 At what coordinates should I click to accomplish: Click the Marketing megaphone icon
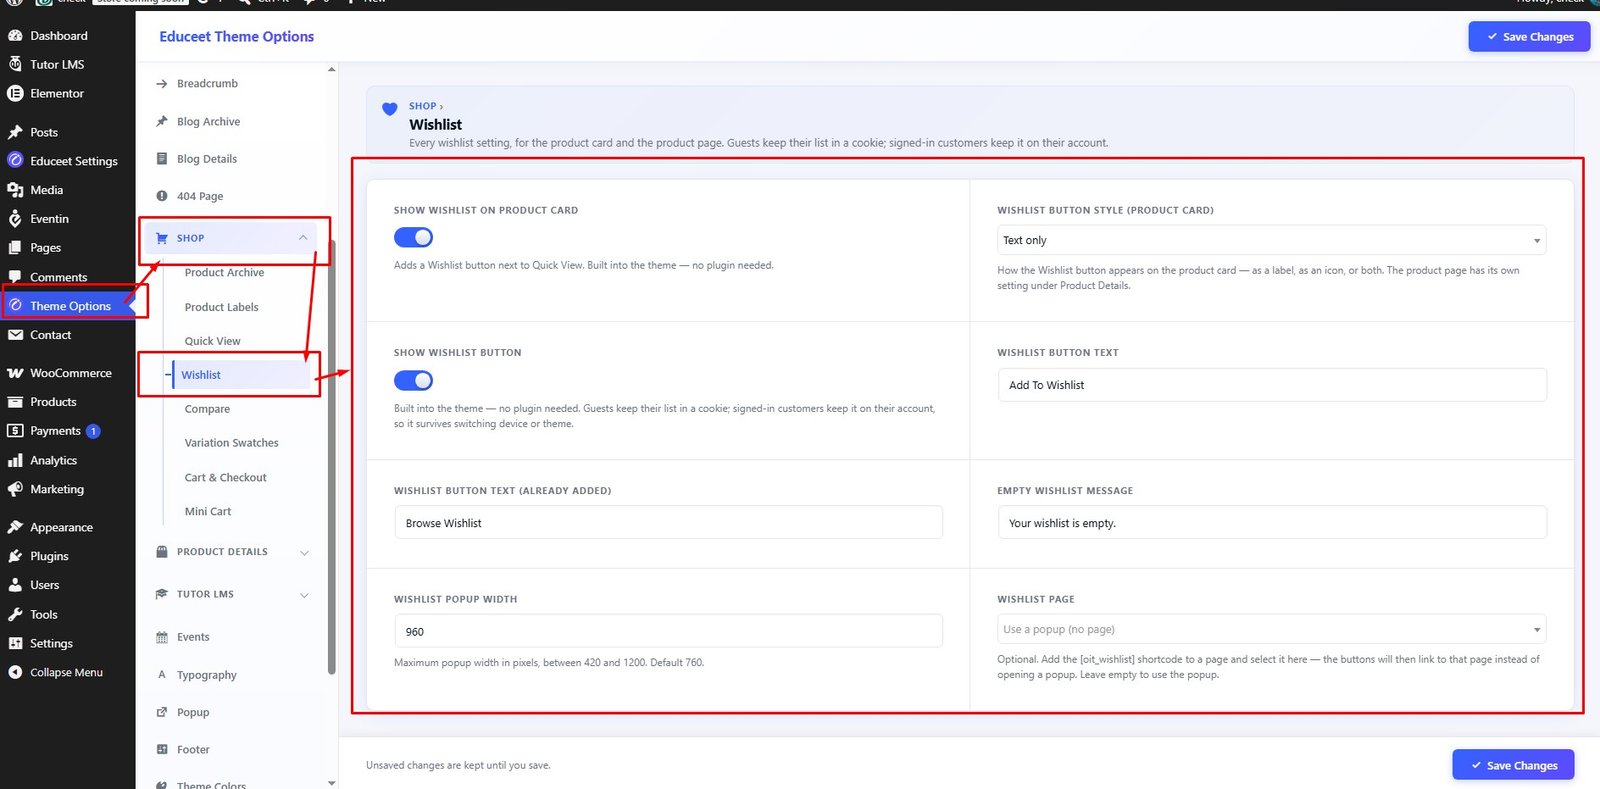15,490
